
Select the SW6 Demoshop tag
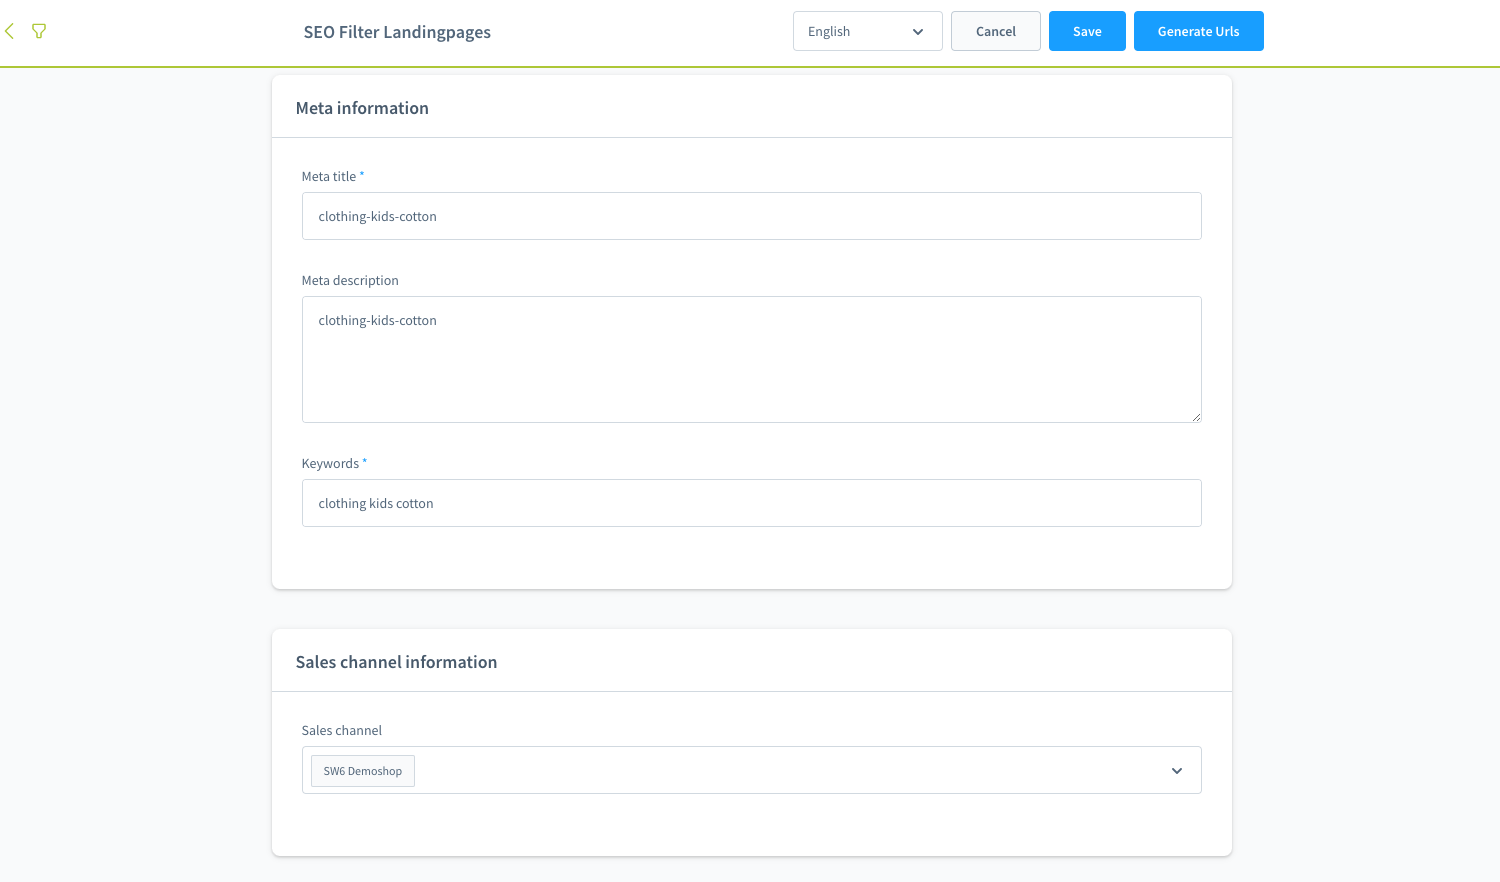tap(363, 771)
